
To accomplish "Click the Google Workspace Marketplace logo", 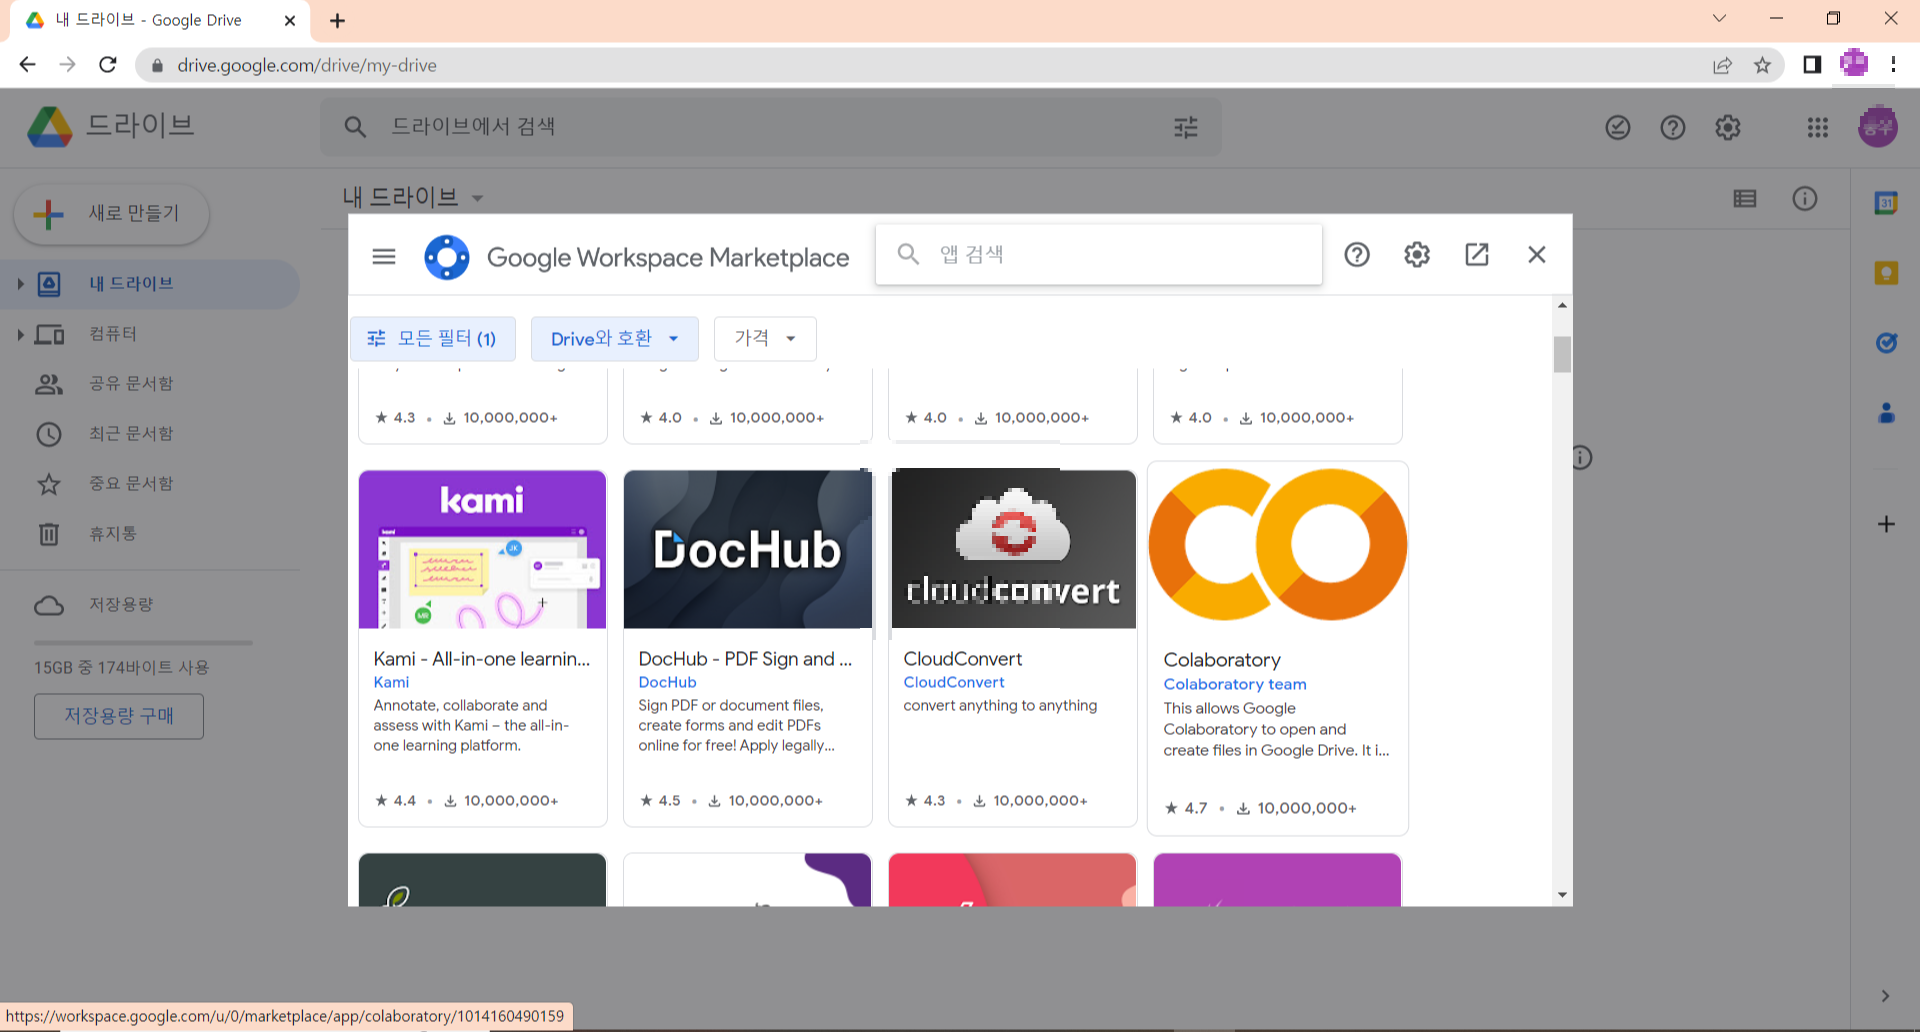I will click(447, 257).
